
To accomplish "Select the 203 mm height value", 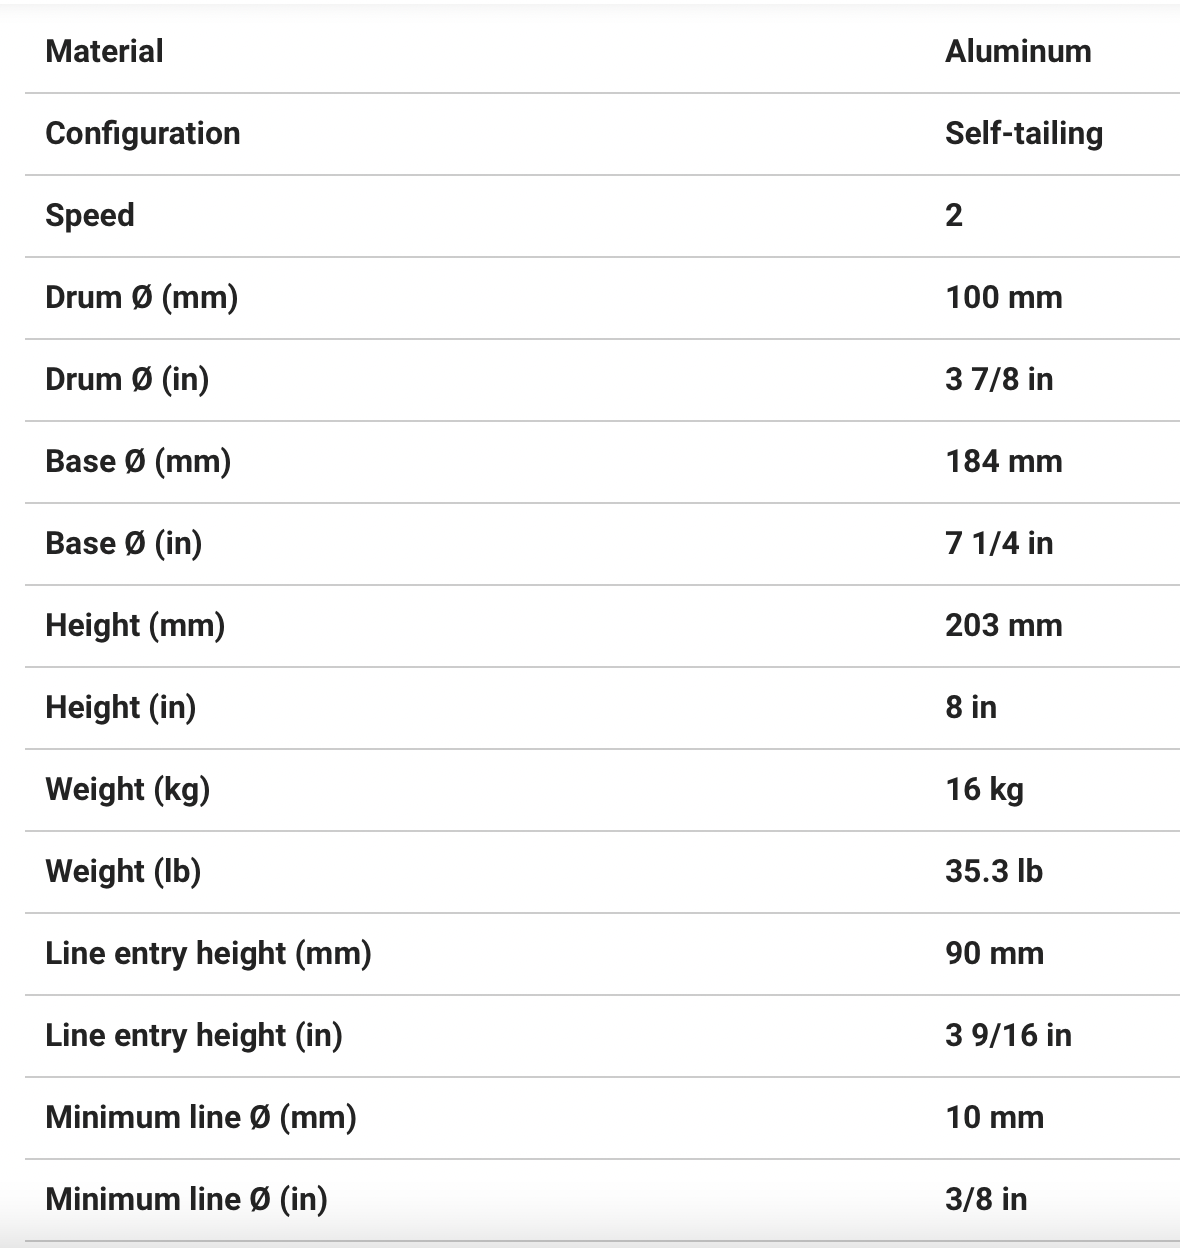I will (x=1004, y=626).
